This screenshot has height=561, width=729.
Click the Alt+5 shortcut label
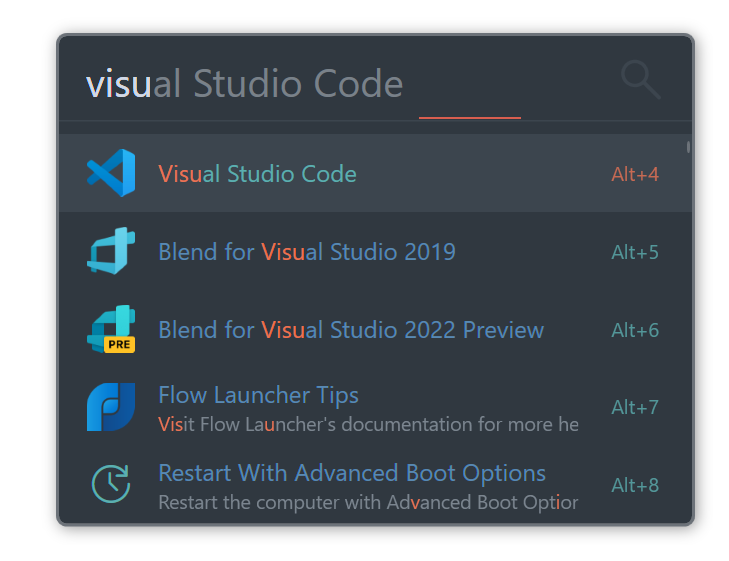click(x=635, y=252)
